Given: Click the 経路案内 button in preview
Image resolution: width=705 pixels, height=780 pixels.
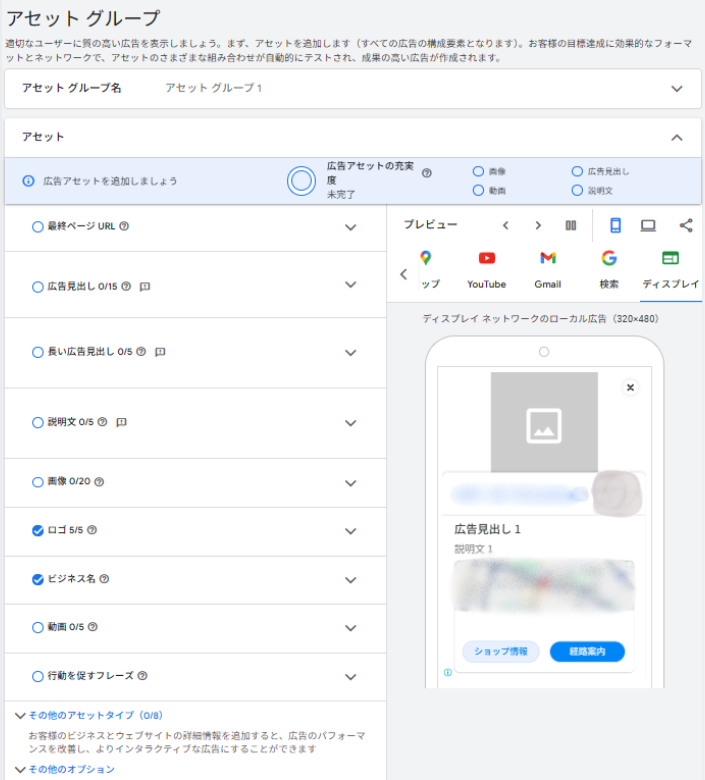Looking at the screenshot, I should [587, 652].
